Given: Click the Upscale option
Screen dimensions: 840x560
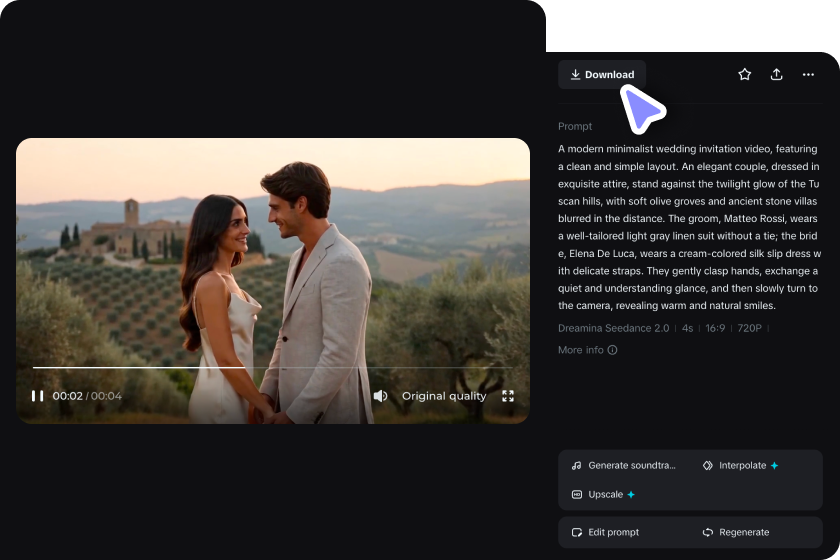Looking at the screenshot, I should (603, 495).
